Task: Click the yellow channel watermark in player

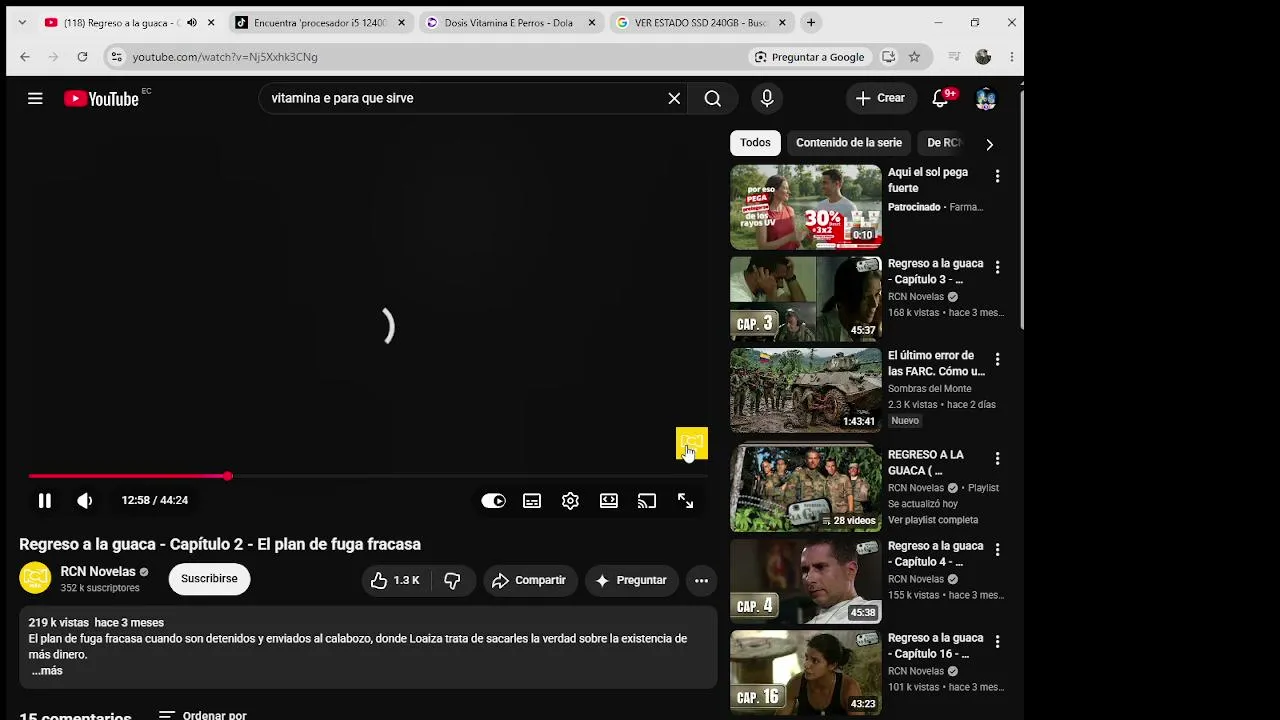Action: pyautogui.click(x=692, y=444)
